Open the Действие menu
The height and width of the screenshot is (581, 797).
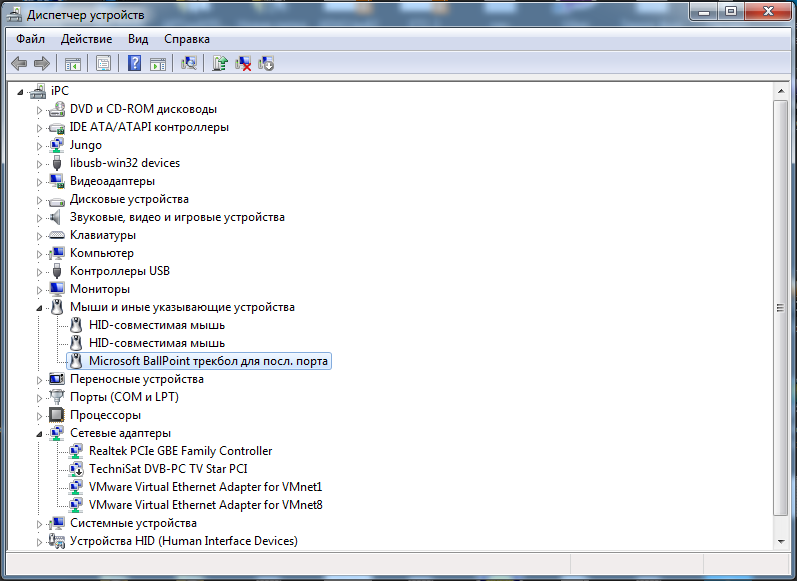point(86,39)
